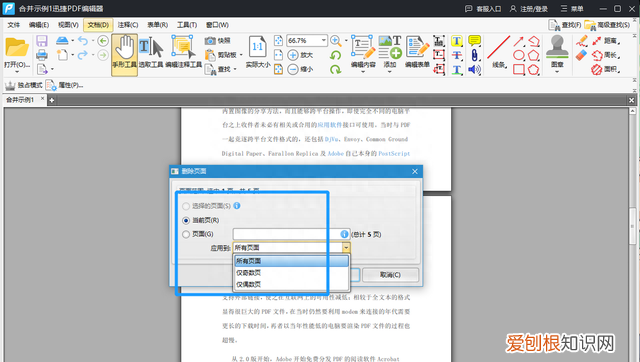Click the 取消(C) button
640x362 pixels.
[x=390, y=275]
